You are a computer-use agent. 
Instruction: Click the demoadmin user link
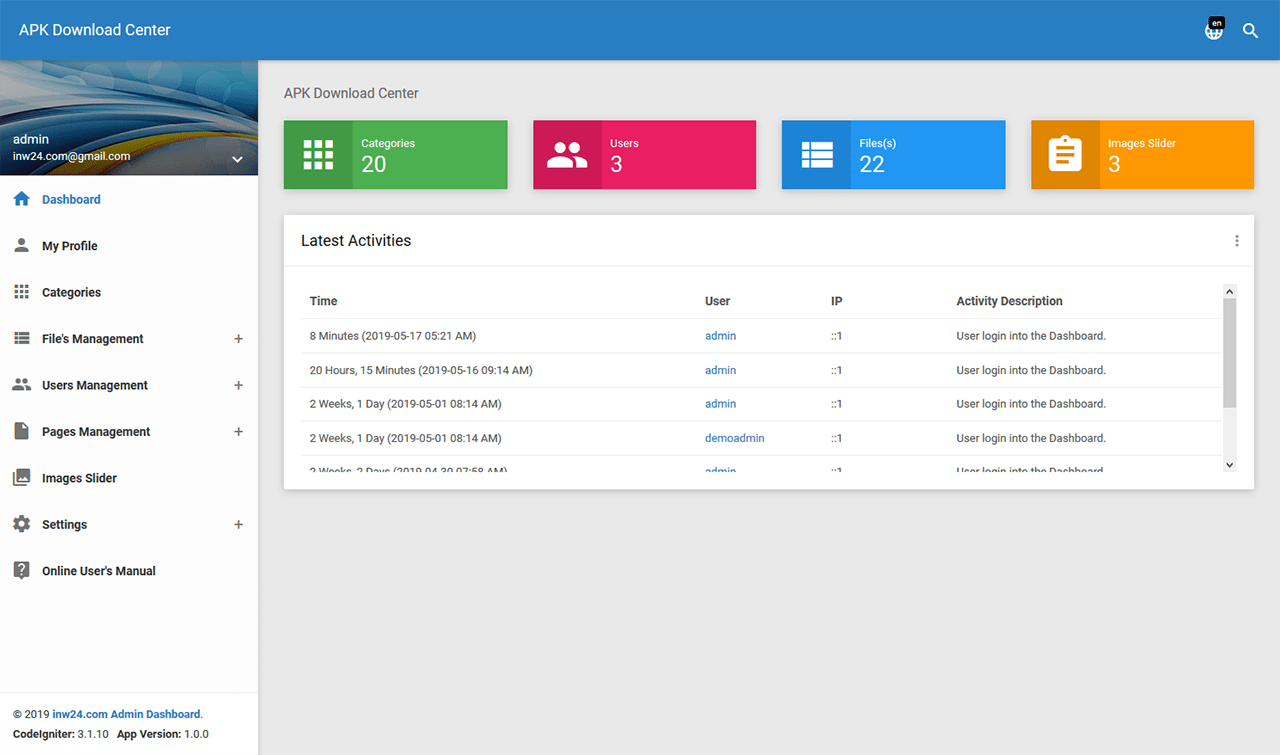734,438
